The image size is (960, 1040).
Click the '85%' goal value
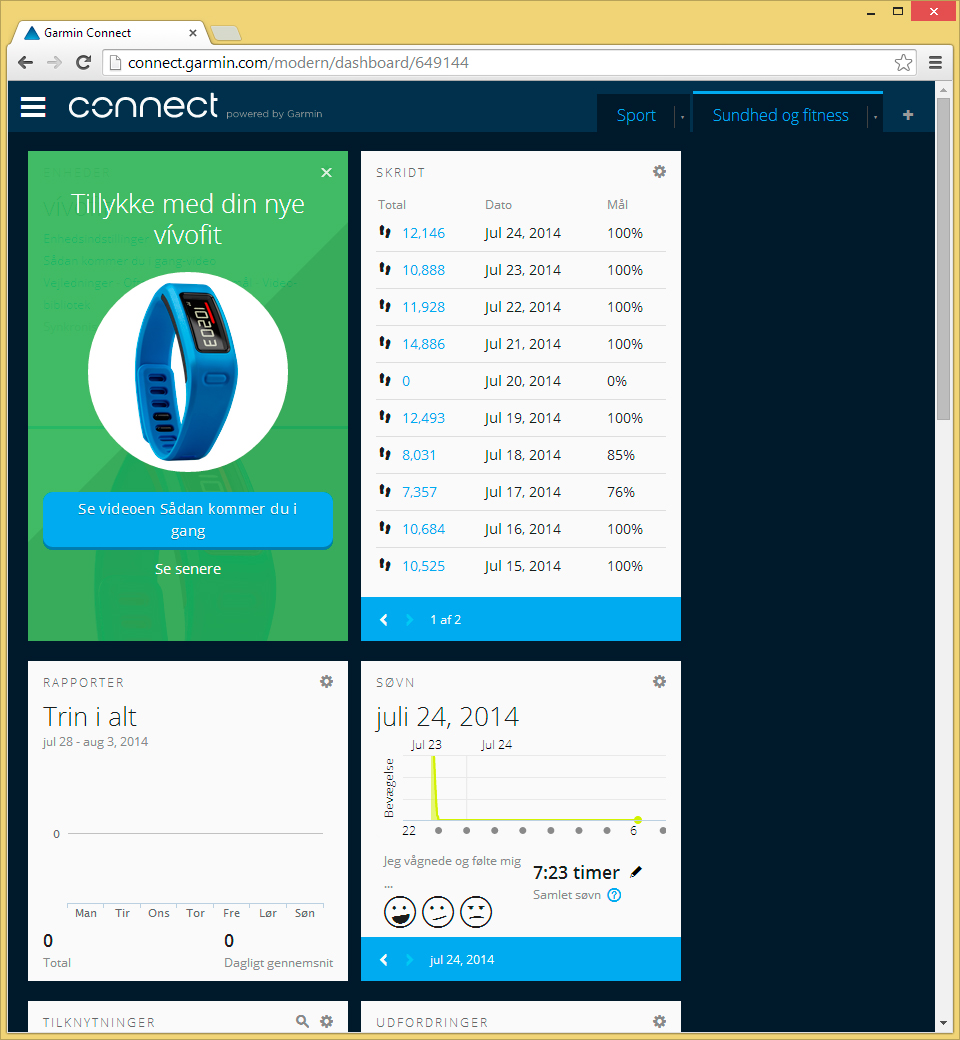pos(621,456)
